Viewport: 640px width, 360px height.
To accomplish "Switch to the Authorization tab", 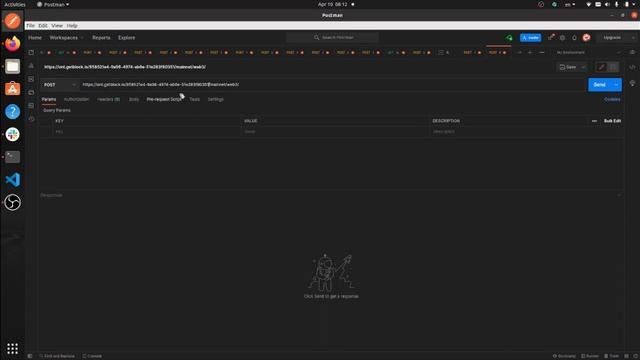I will click(76, 99).
